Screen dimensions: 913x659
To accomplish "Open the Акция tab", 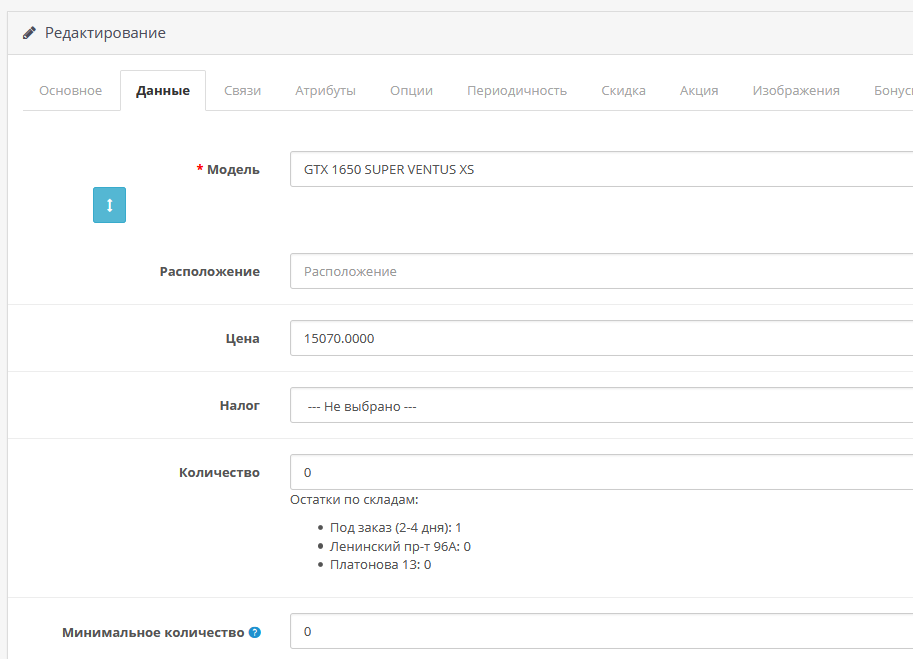I will click(699, 91).
